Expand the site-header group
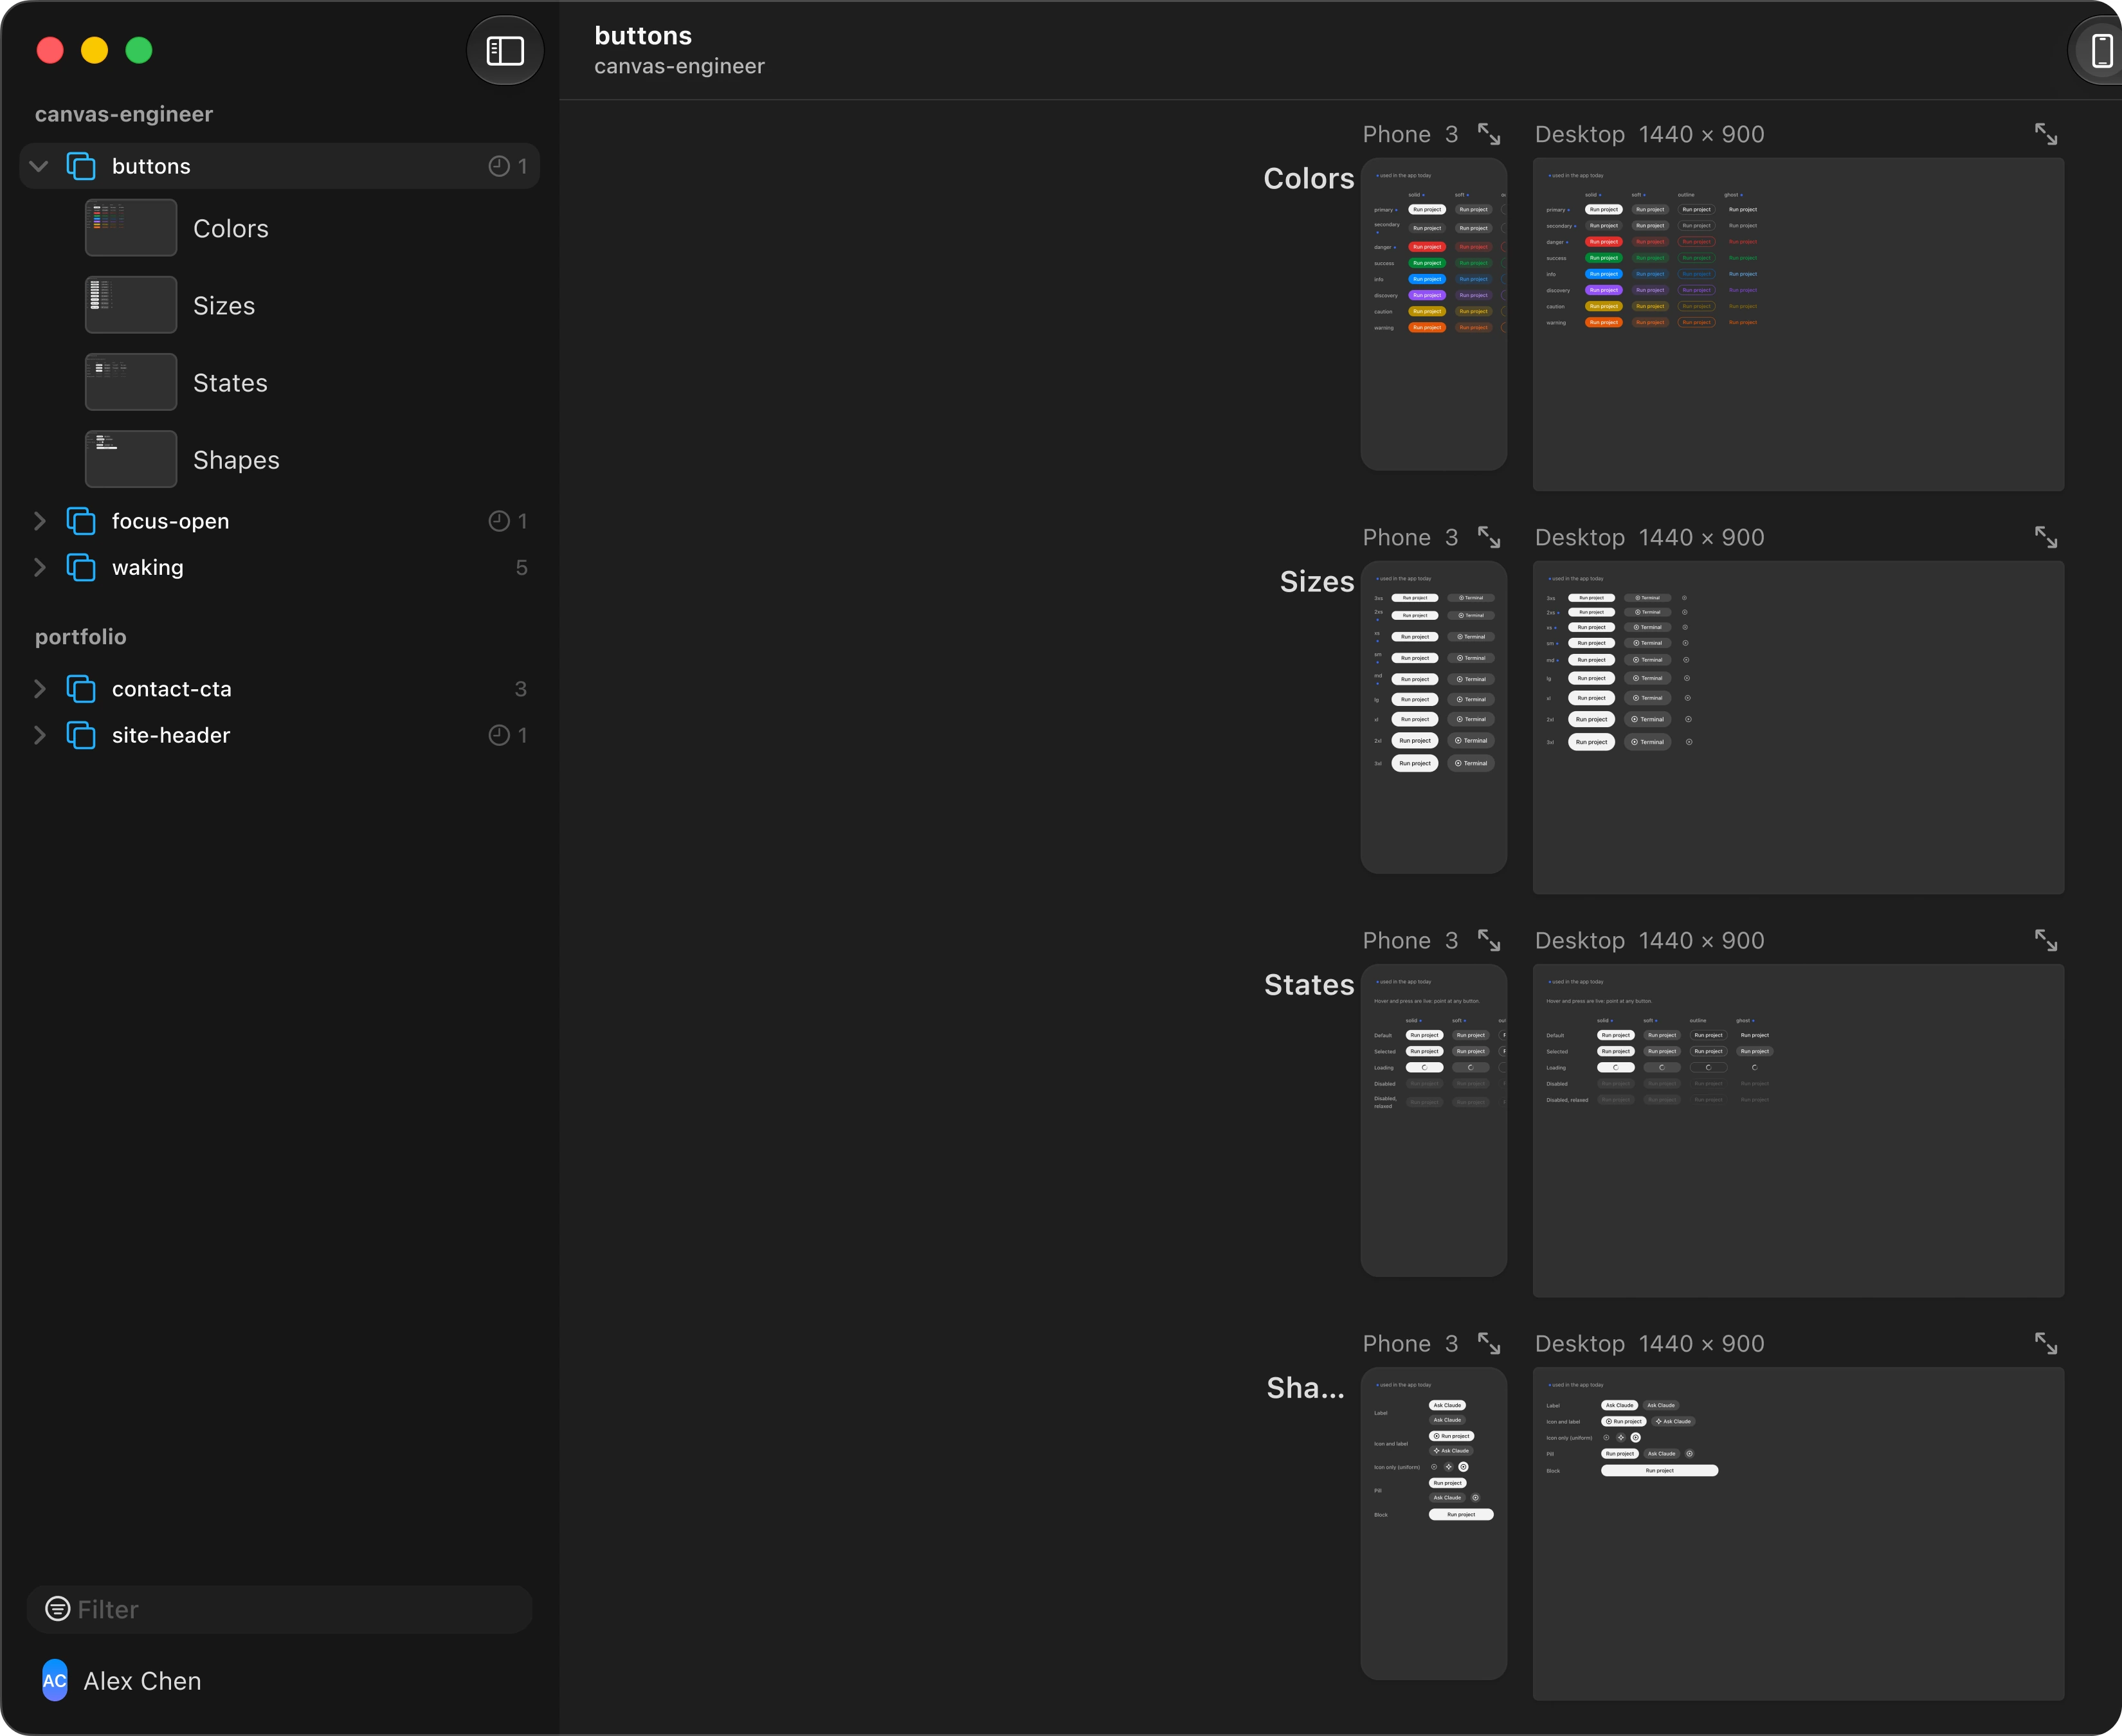 pyautogui.click(x=39, y=735)
